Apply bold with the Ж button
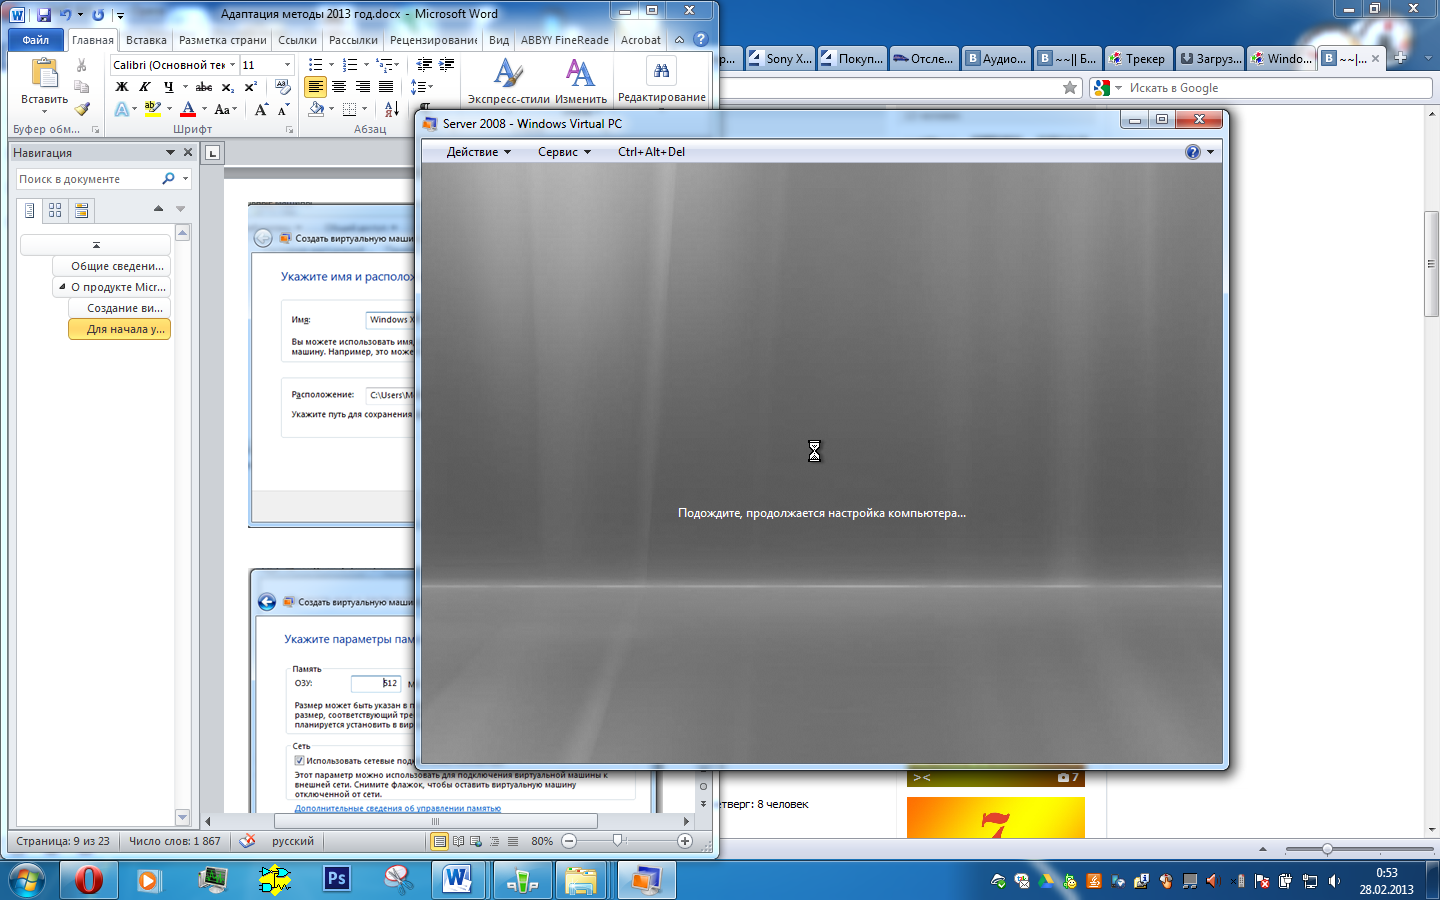The height and width of the screenshot is (900, 1440). [x=122, y=87]
